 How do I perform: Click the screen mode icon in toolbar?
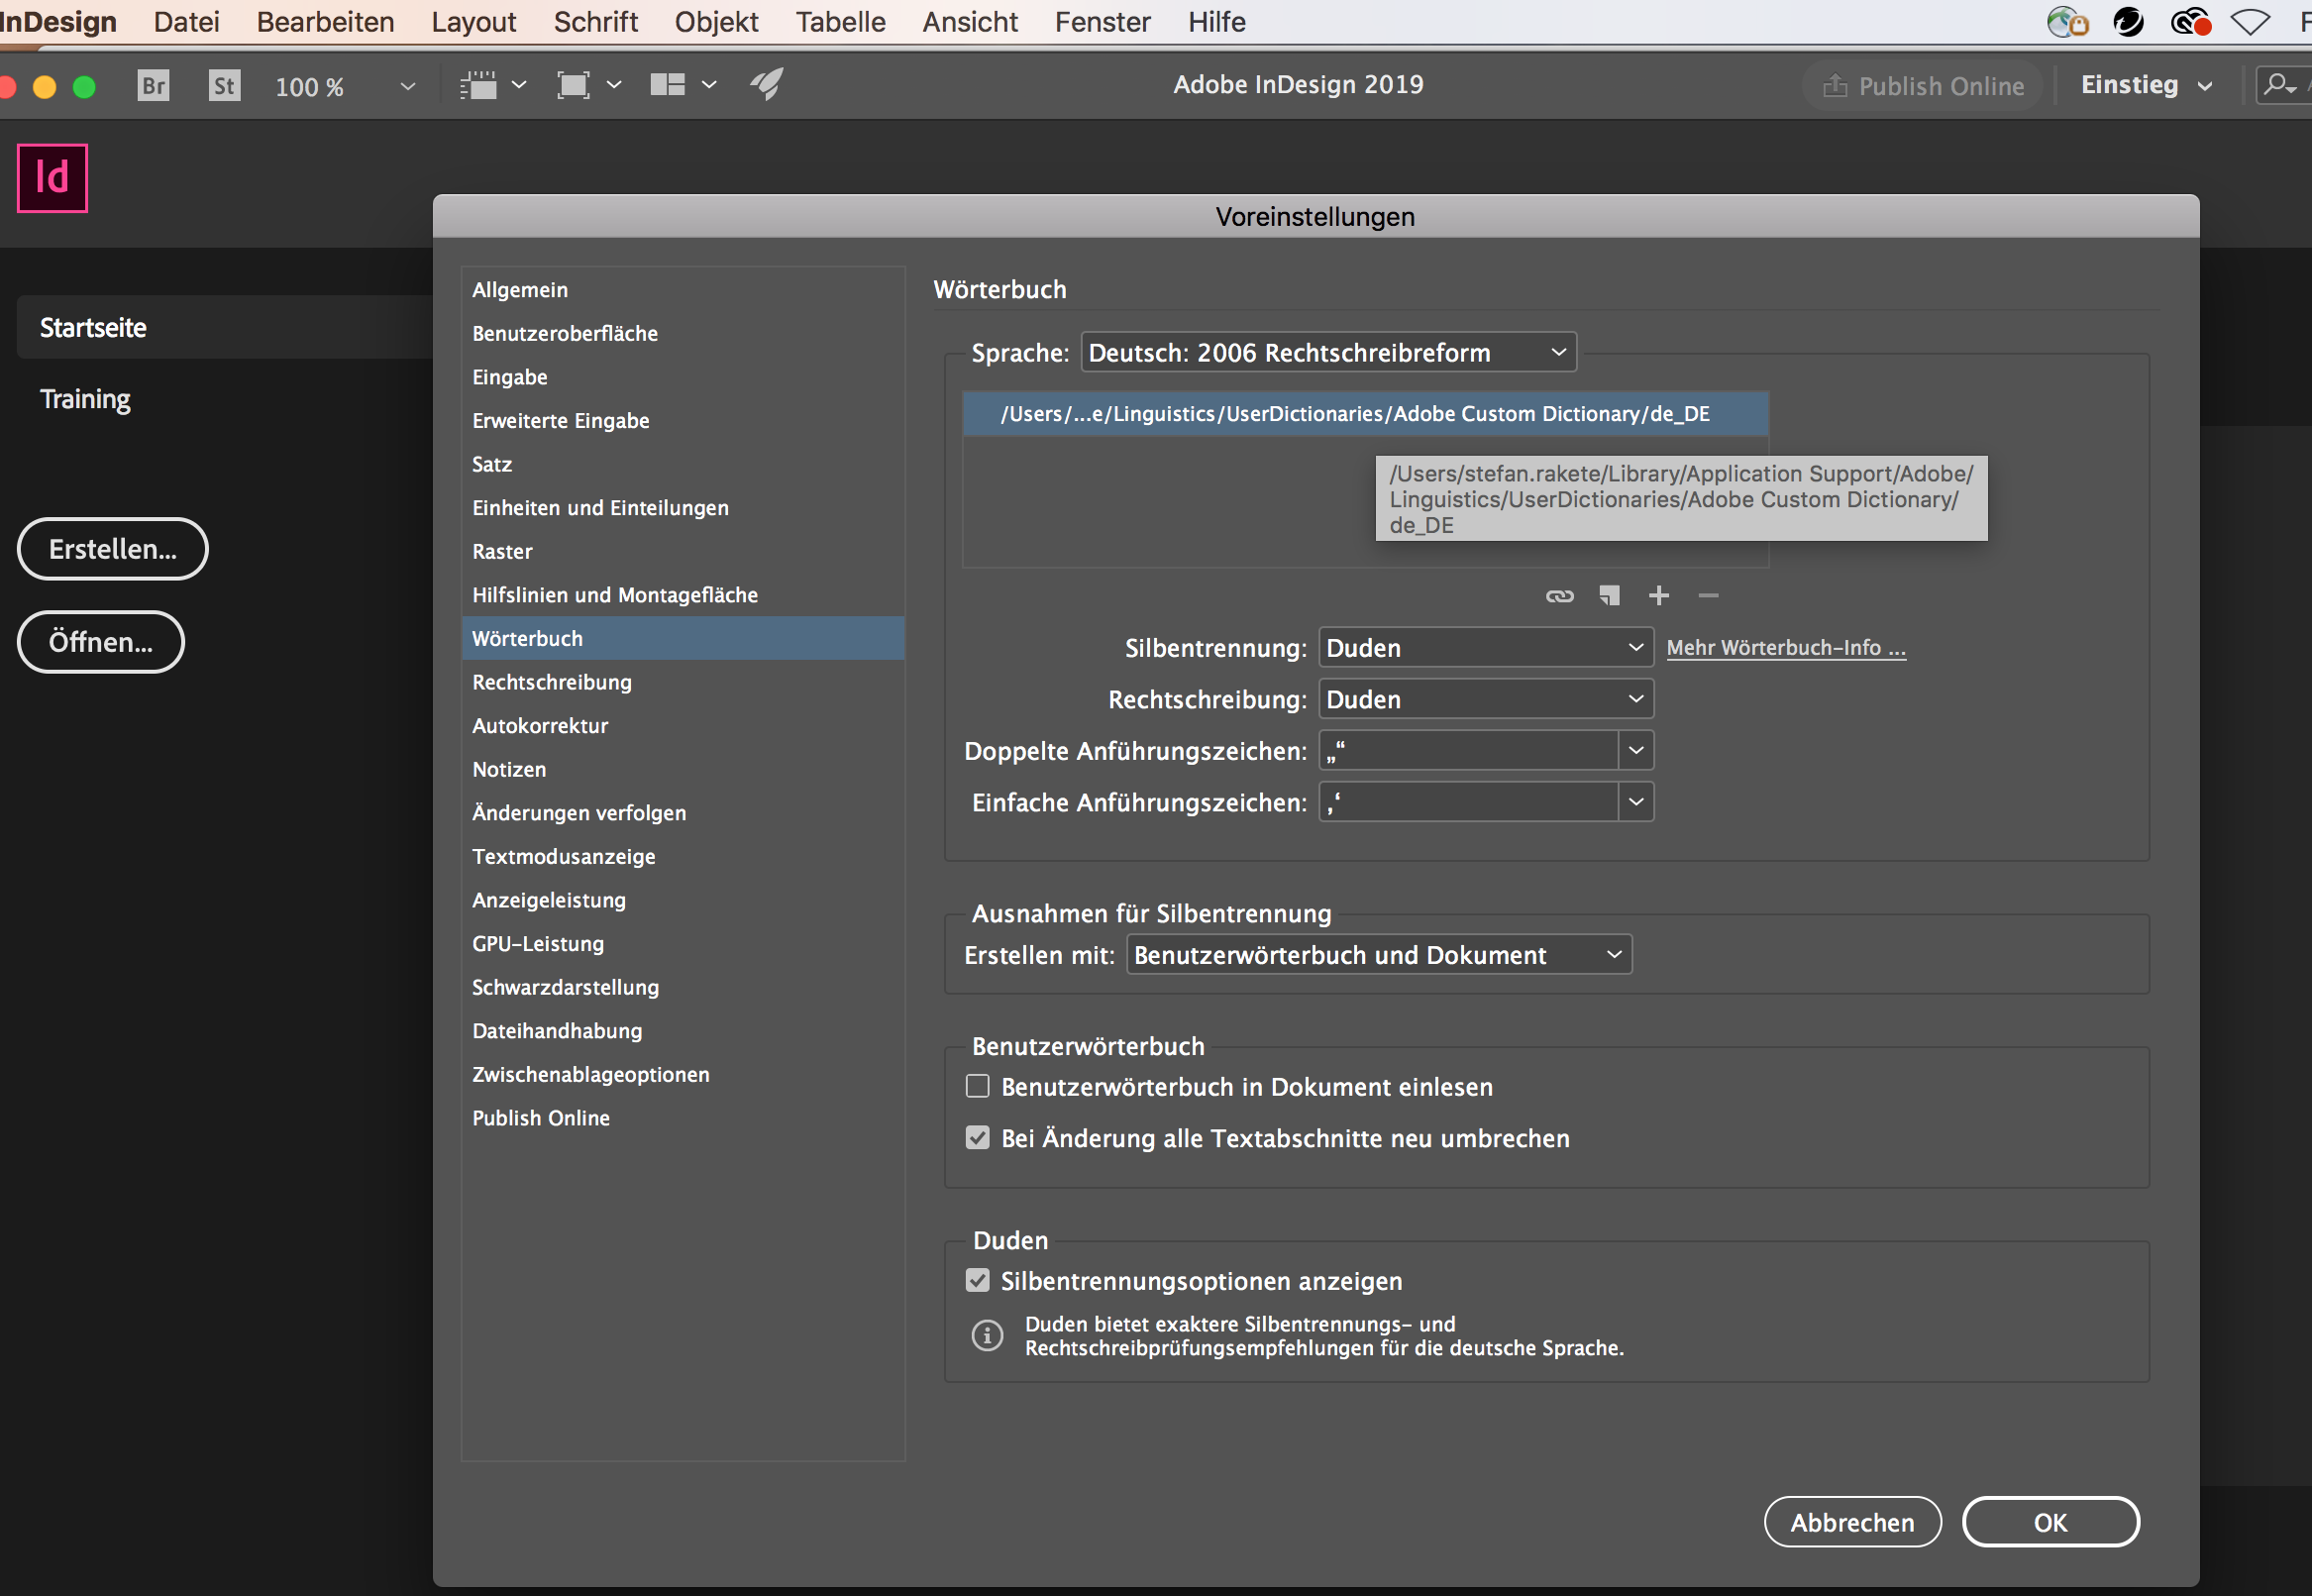[x=573, y=85]
